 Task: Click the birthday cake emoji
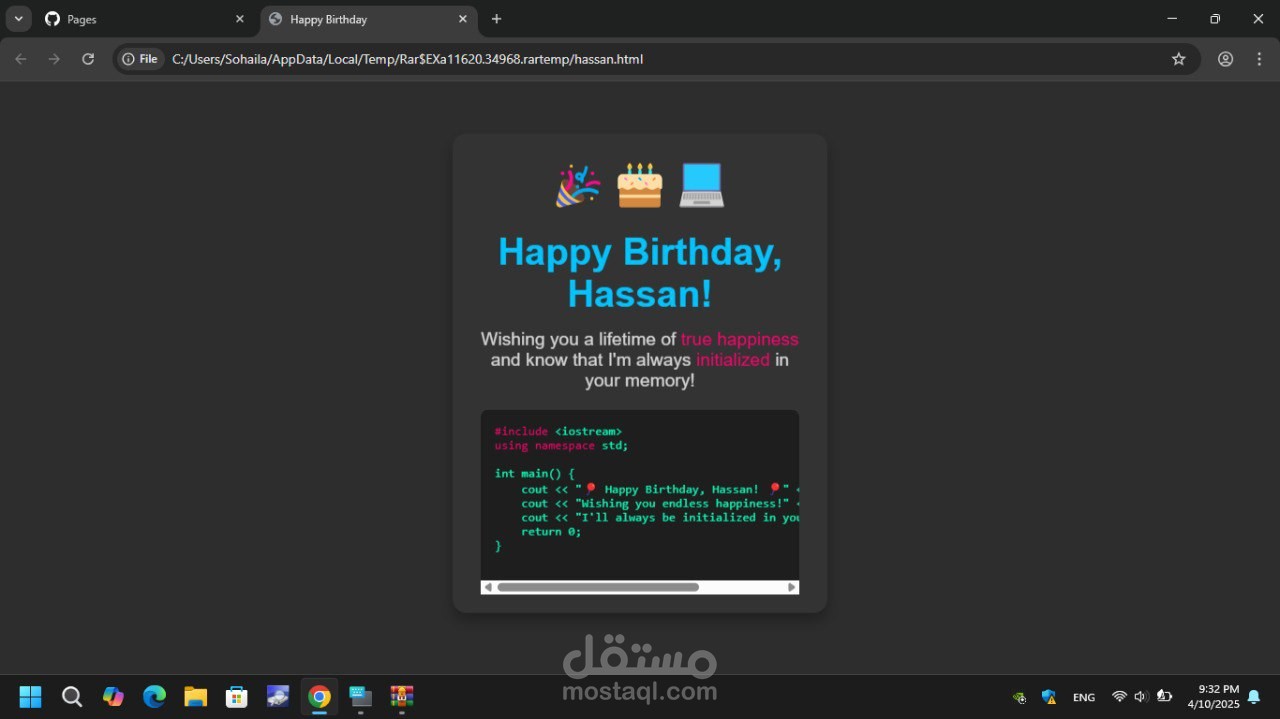point(640,185)
